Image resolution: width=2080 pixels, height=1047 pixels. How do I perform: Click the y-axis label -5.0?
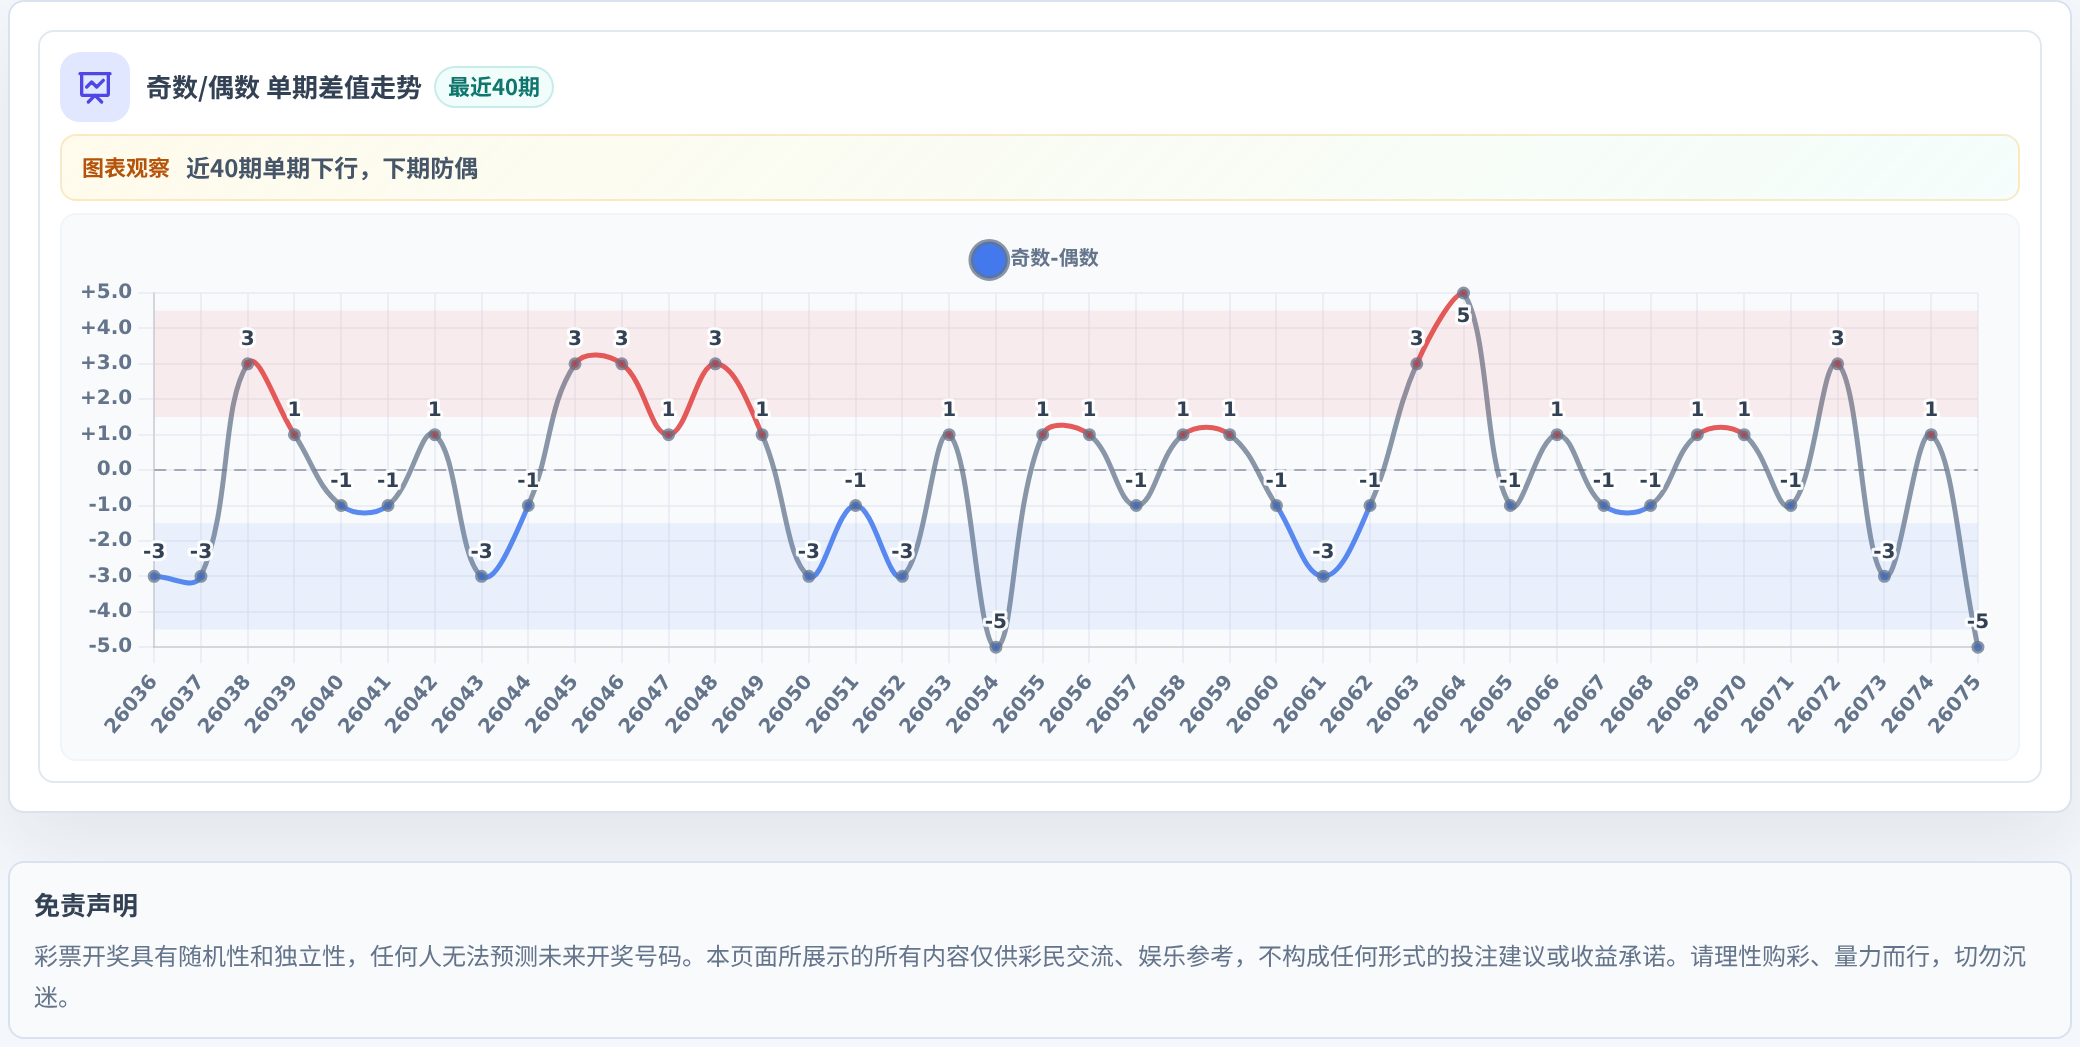click(x=110, y=646)
